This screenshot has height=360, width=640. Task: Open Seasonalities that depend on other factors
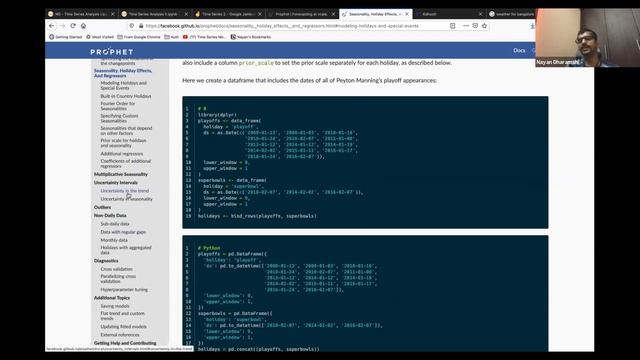coord(126,131)
